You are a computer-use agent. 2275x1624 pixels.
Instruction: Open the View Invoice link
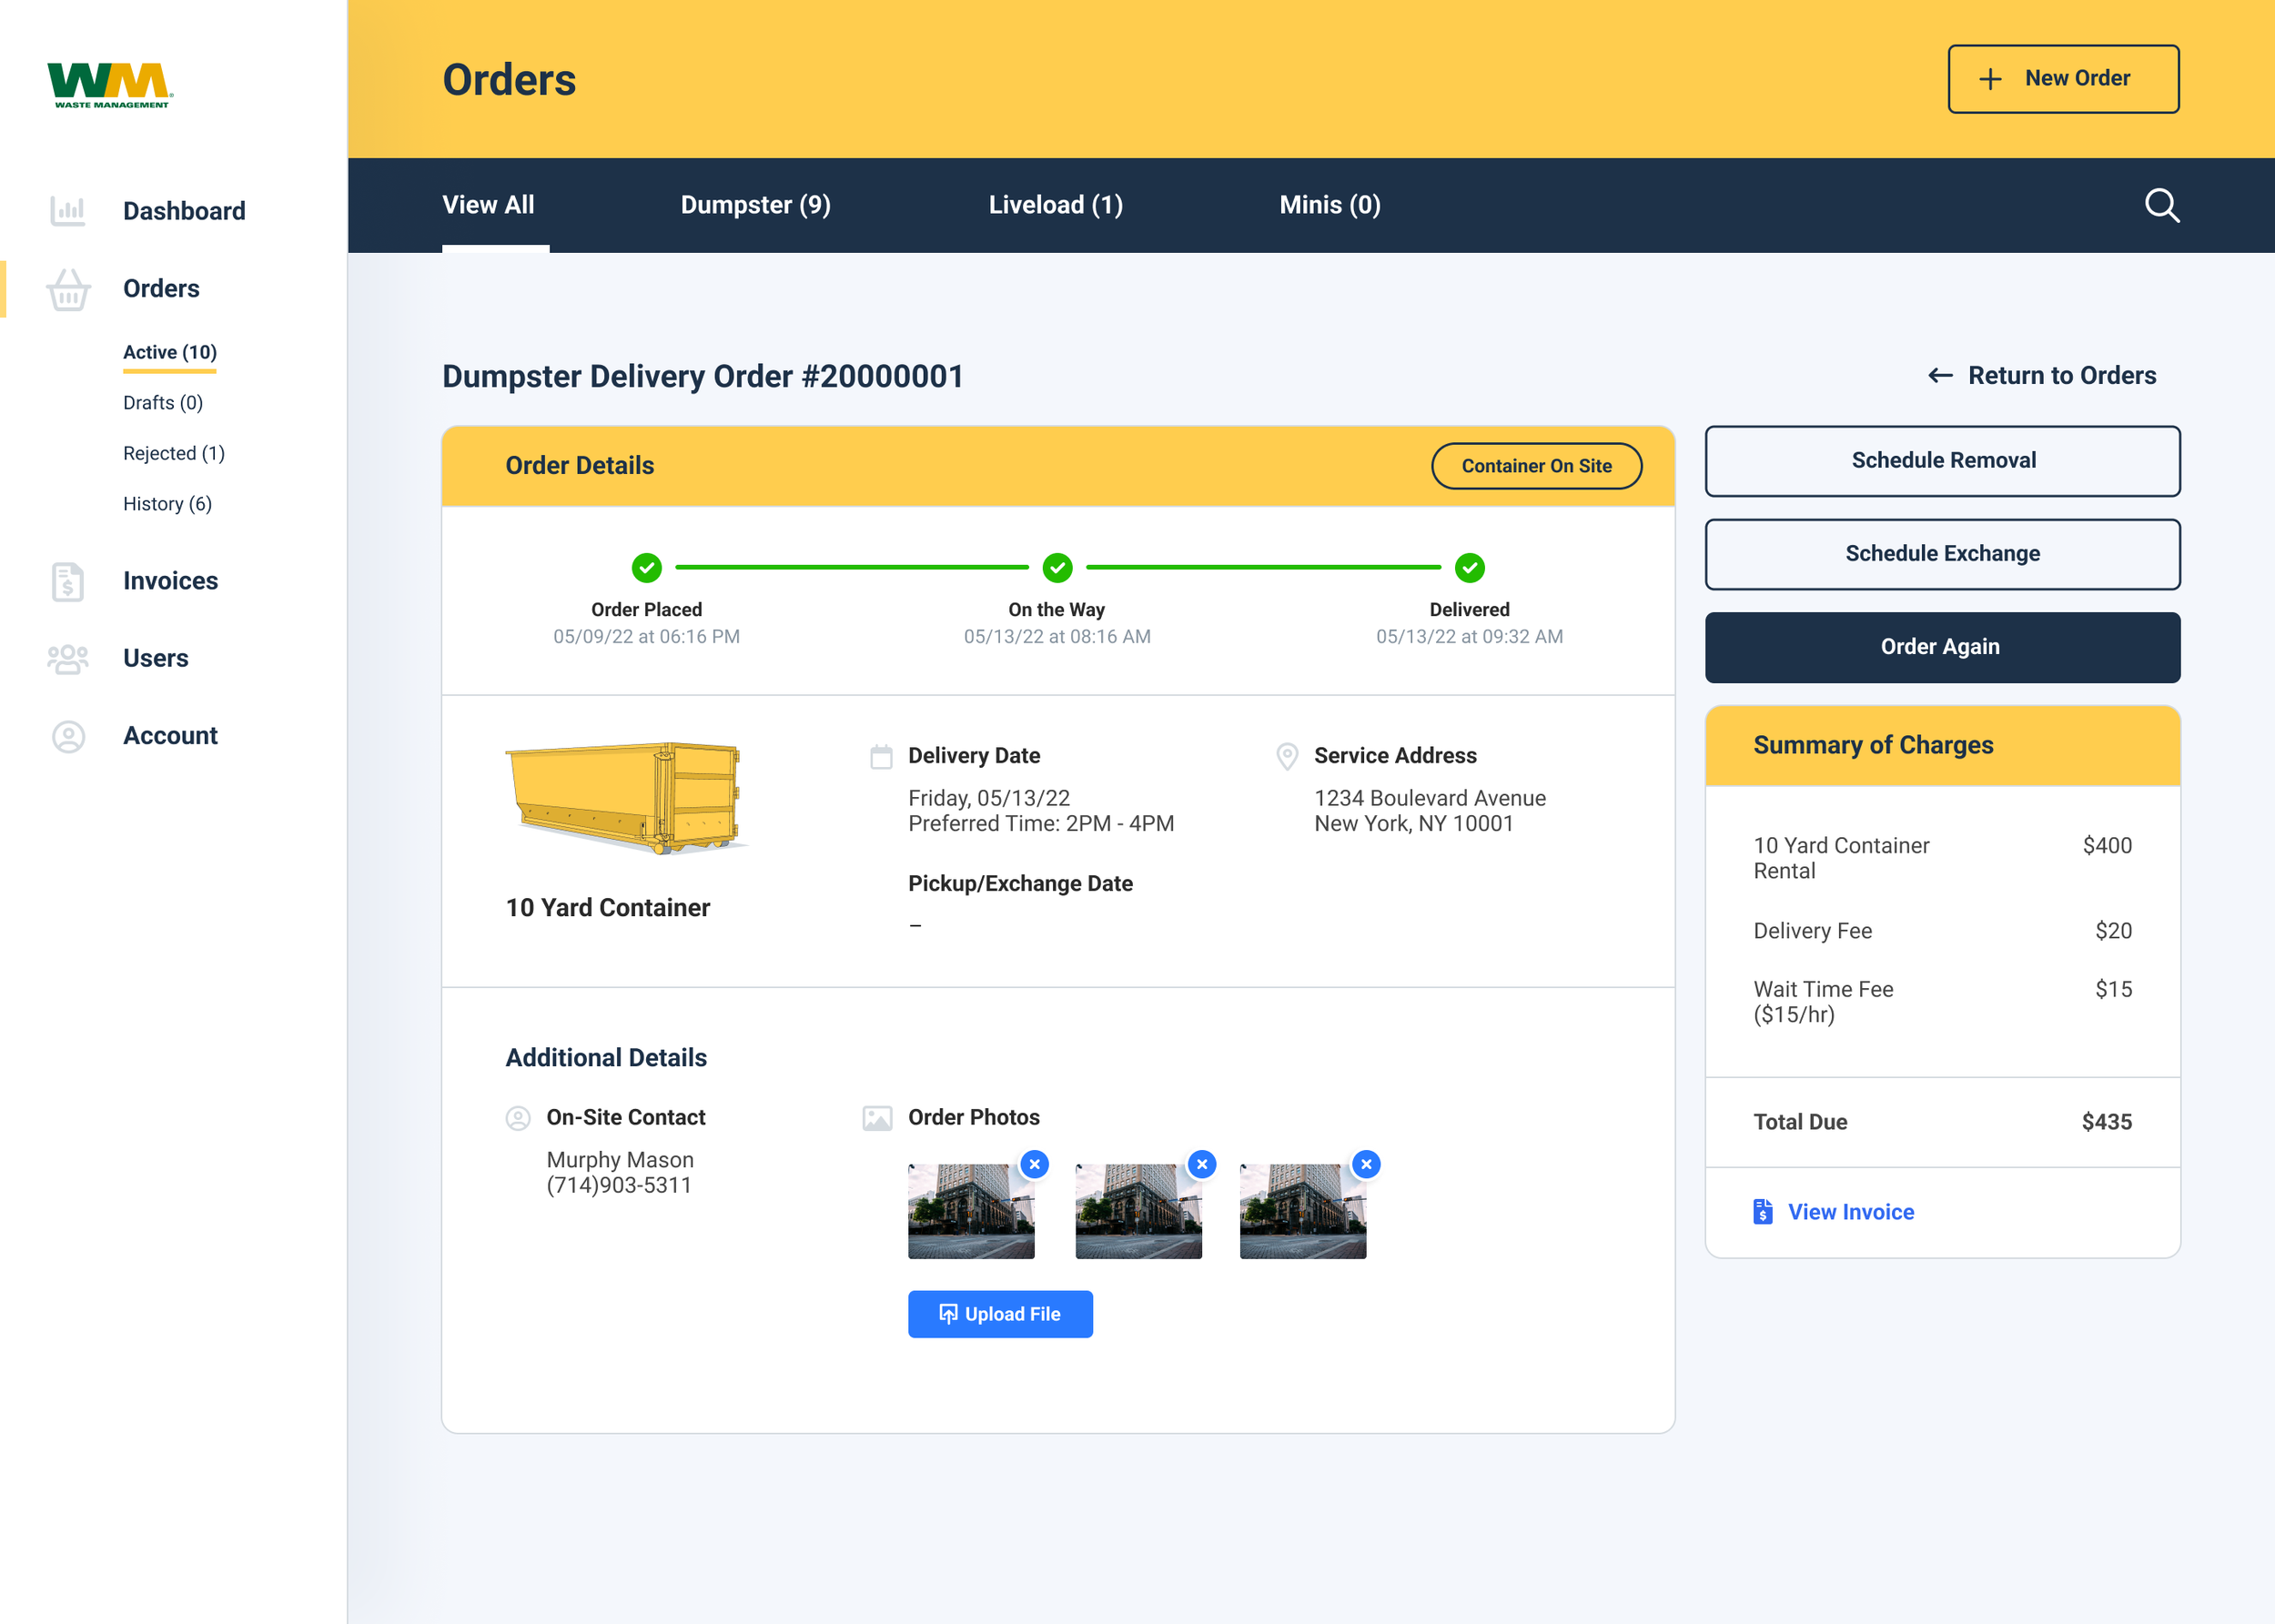pyautogui.click(x=1850, y=1212)
